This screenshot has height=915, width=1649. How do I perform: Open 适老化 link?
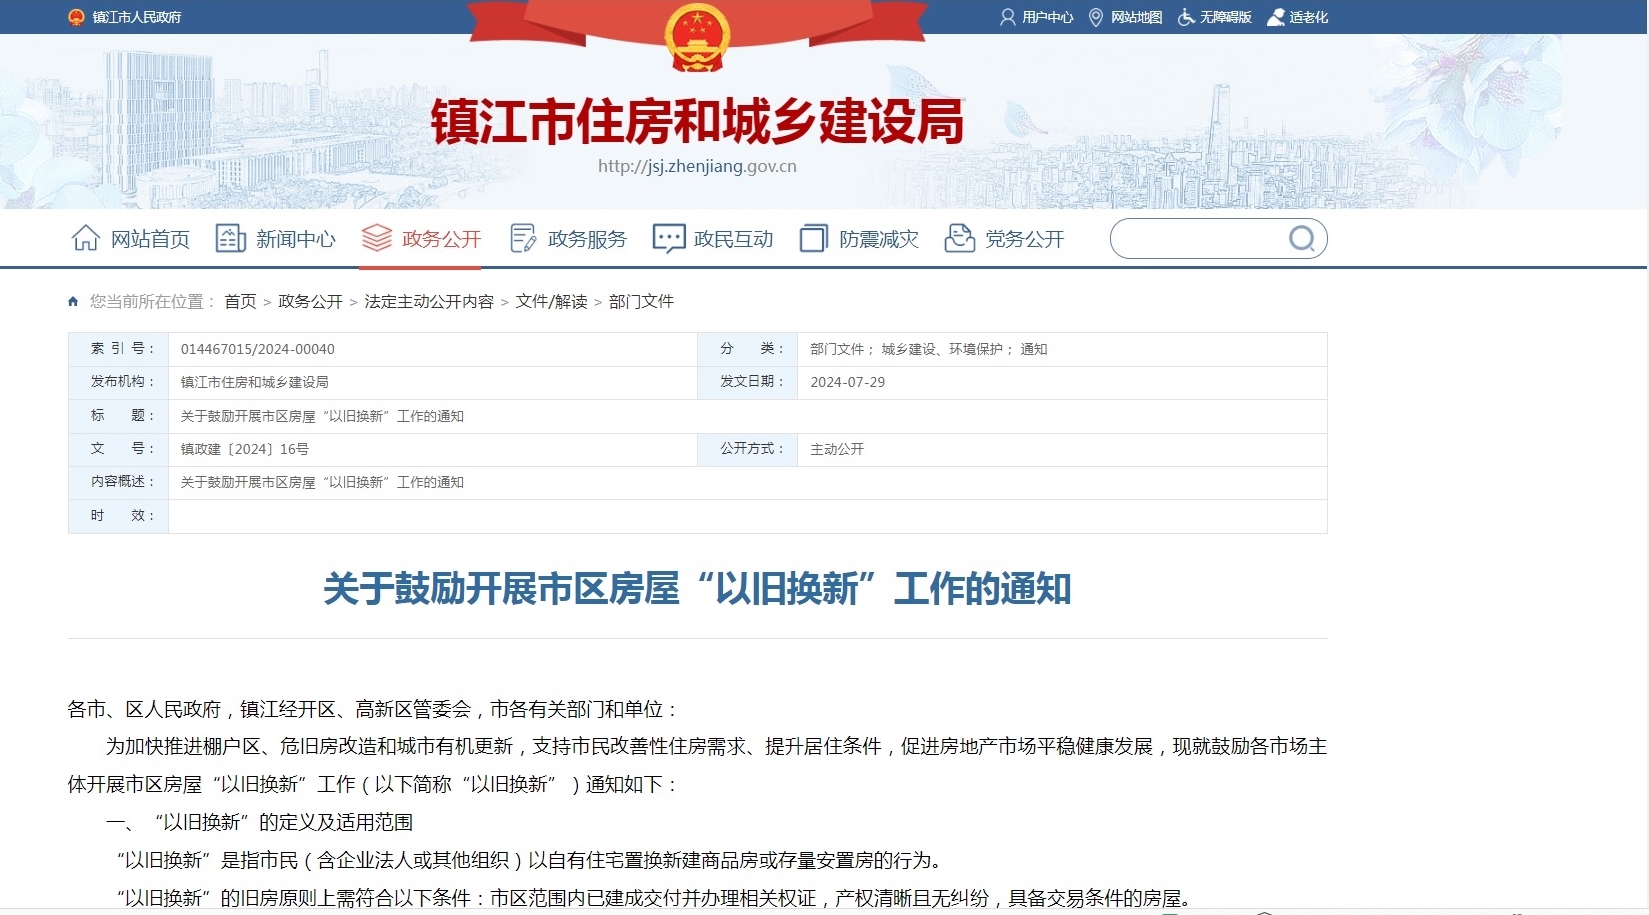tap(1309, 17)
